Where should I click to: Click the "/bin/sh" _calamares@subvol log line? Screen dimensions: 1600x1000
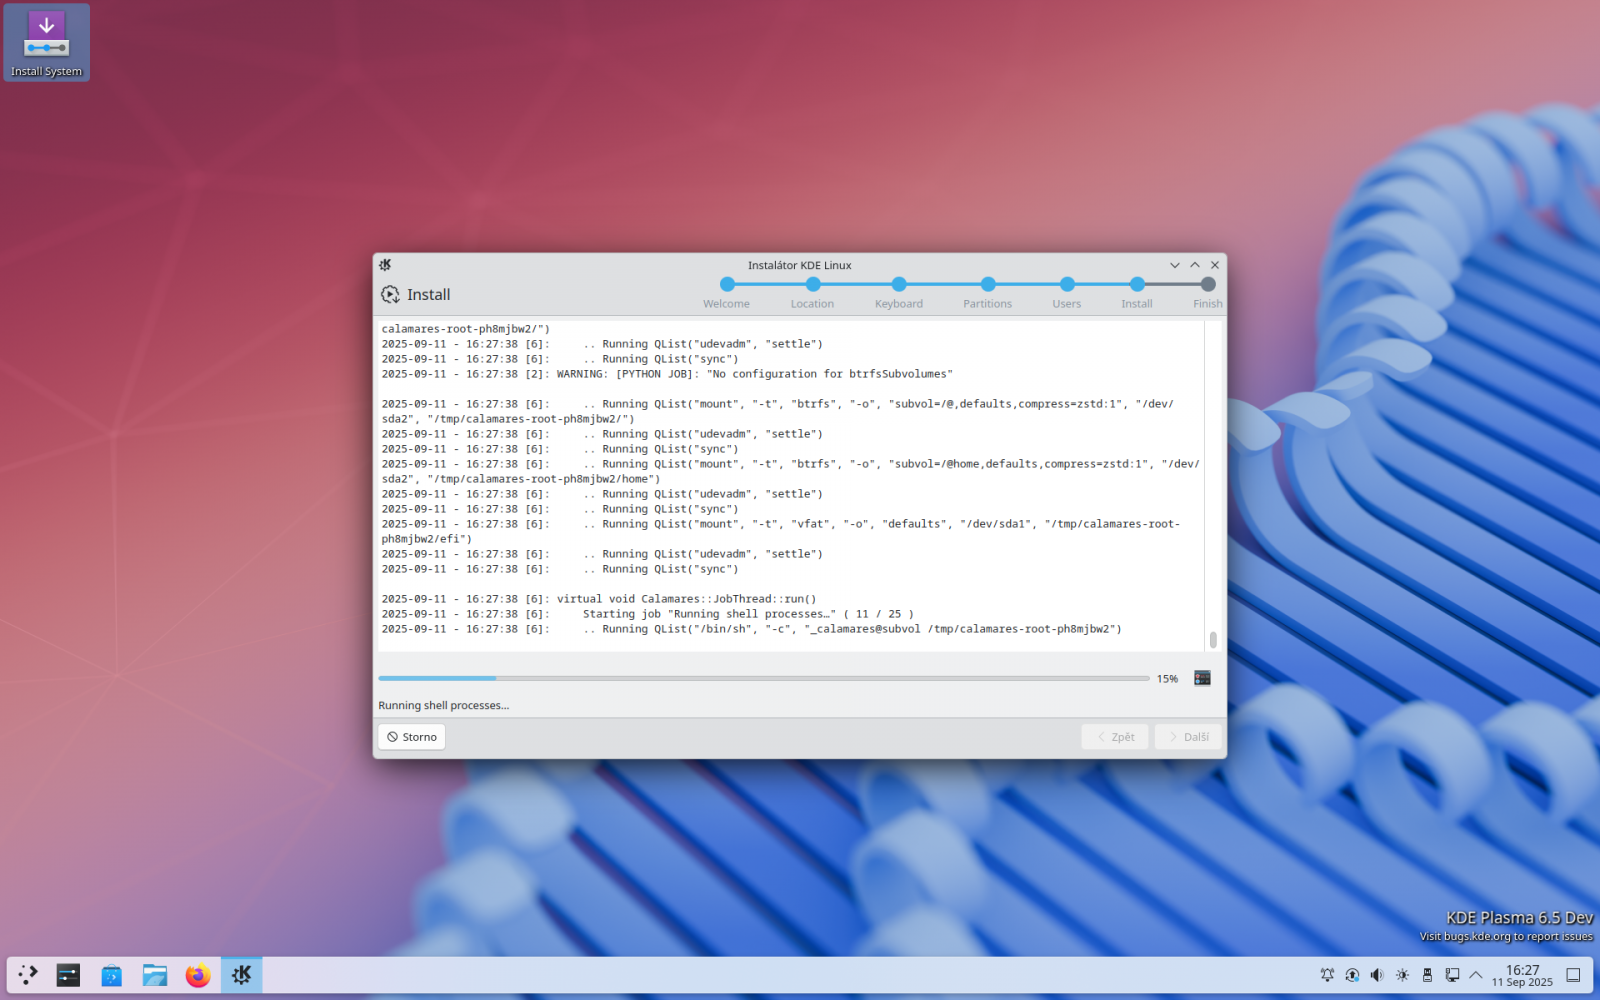(x=751, y=629)
